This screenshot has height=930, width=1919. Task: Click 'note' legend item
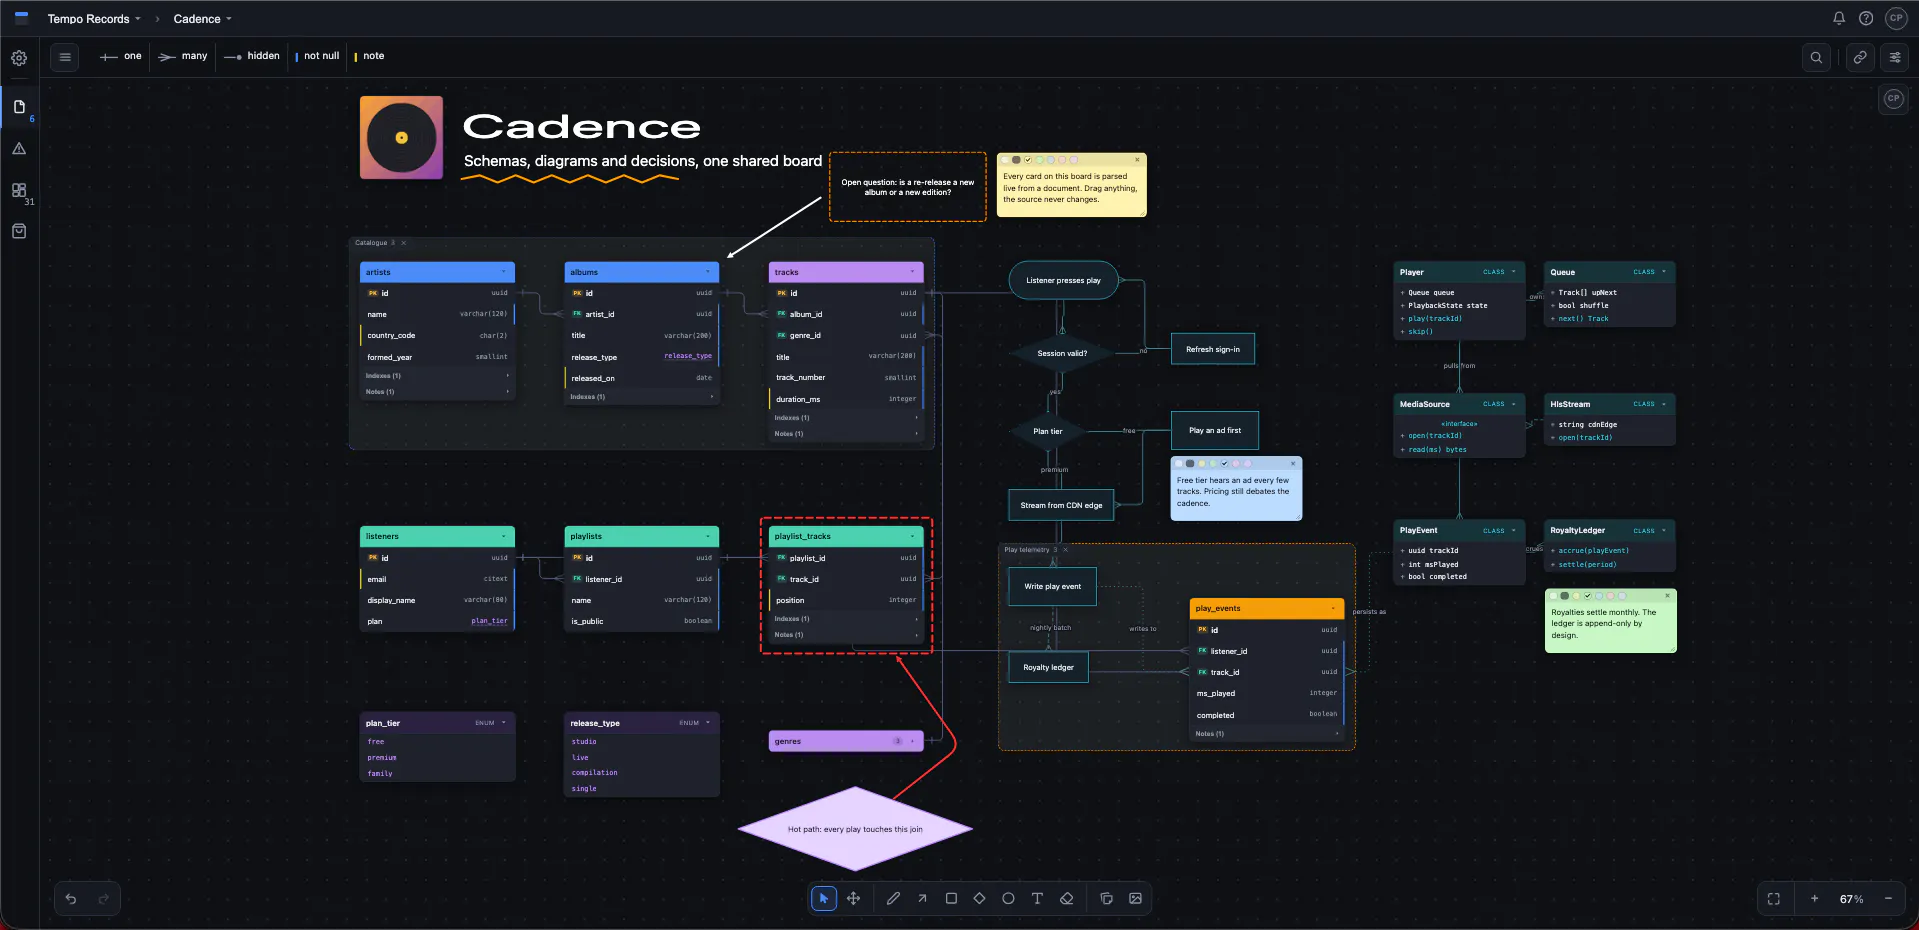(x=369, y=56)
